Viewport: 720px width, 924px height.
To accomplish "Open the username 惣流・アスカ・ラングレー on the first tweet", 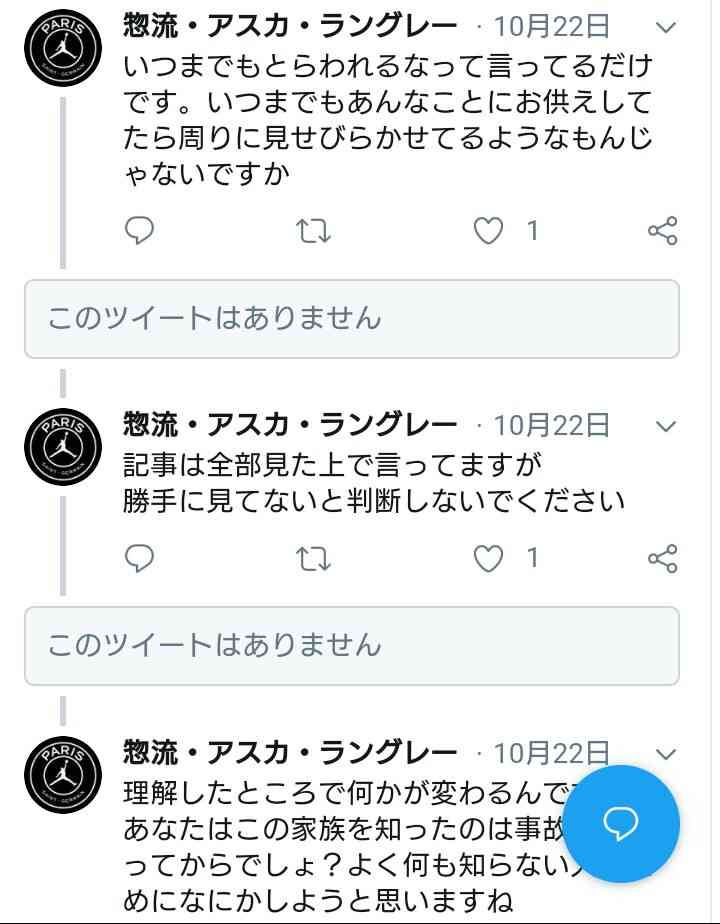I will coord(290,27).
